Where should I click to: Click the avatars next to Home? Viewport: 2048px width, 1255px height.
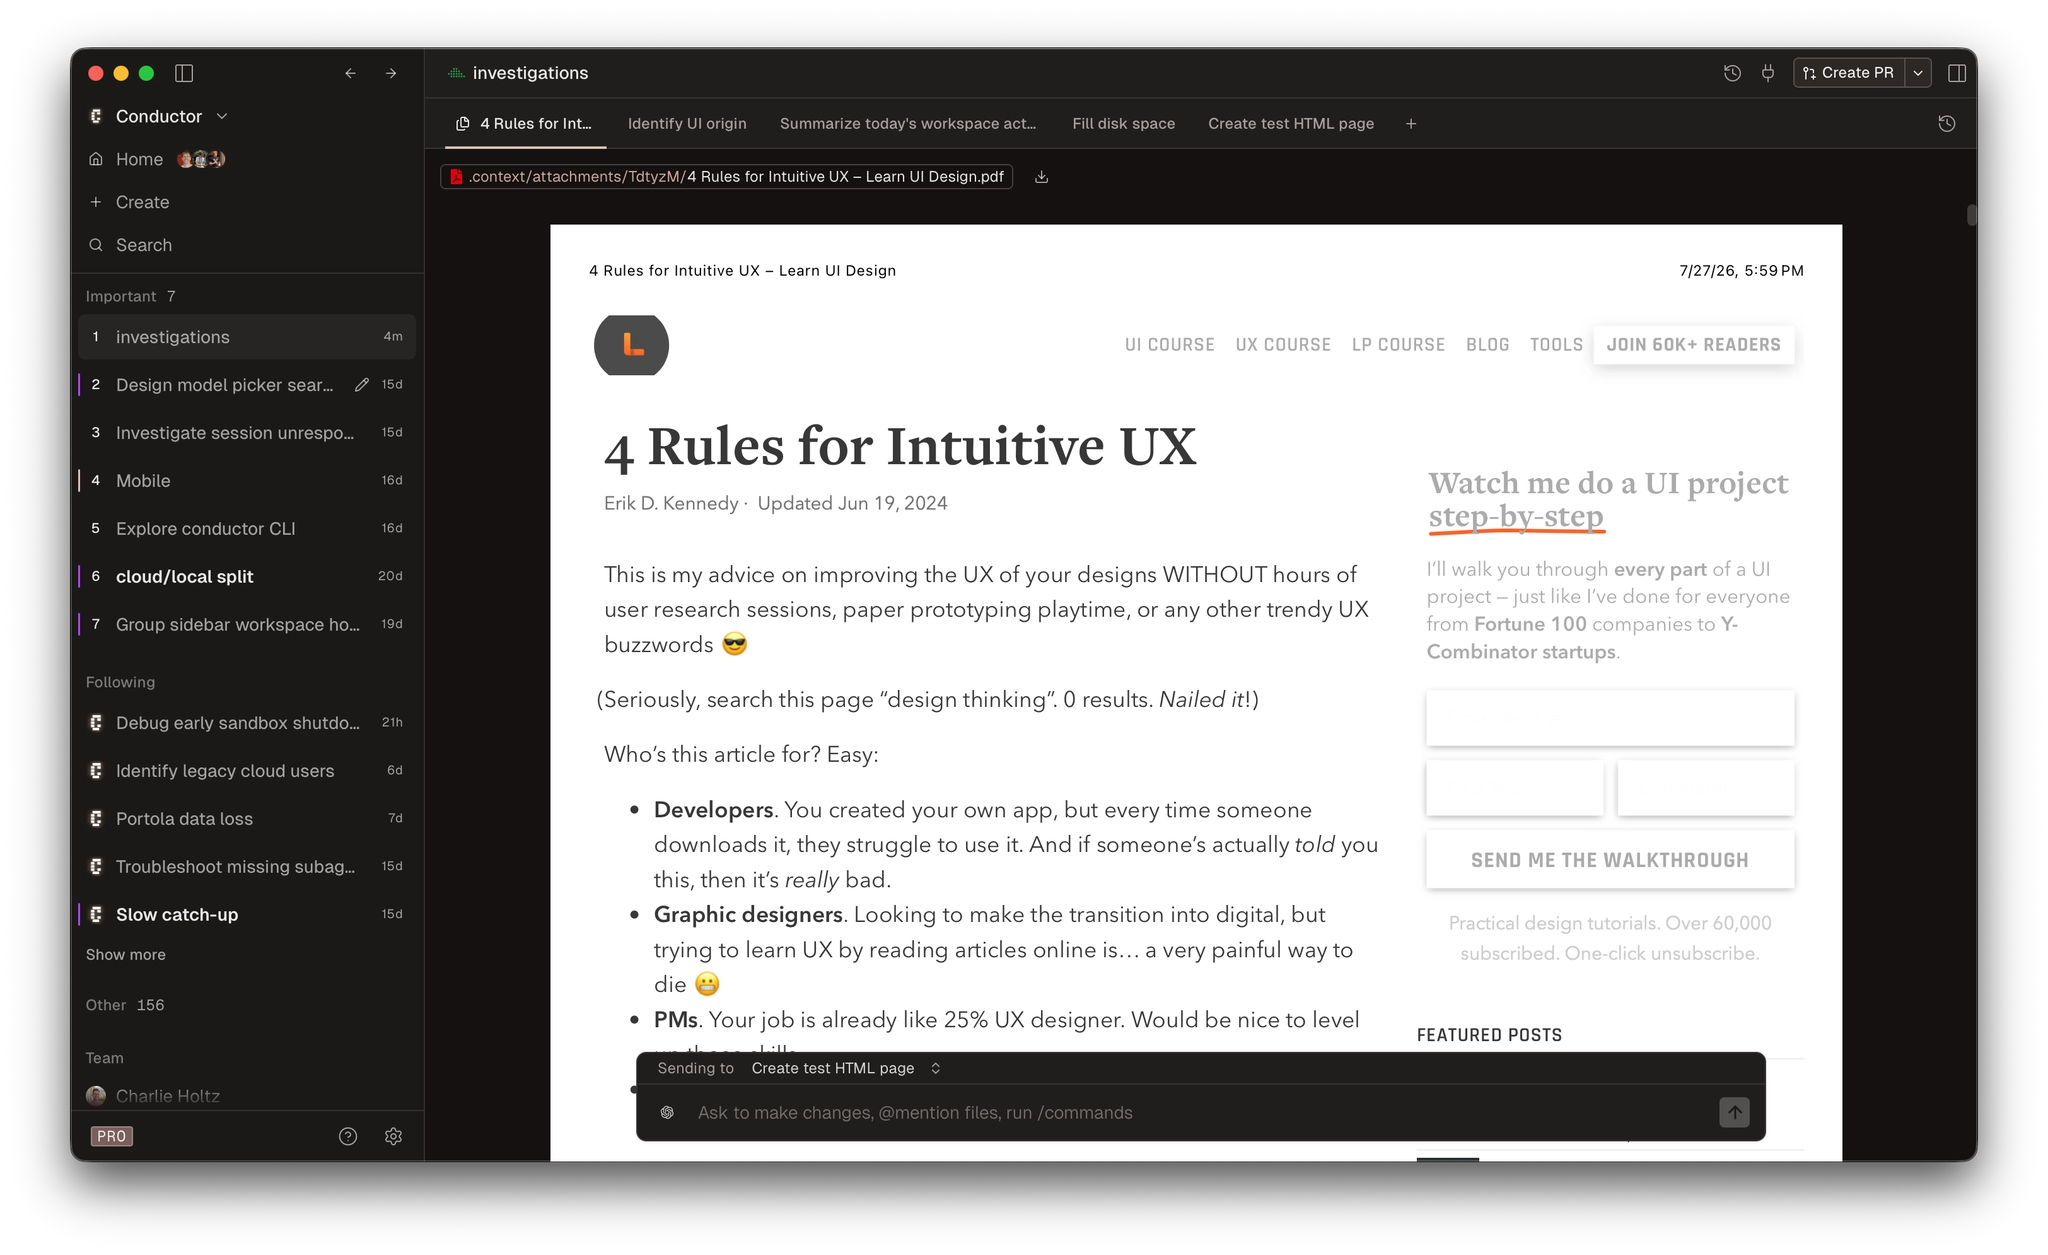201,159
